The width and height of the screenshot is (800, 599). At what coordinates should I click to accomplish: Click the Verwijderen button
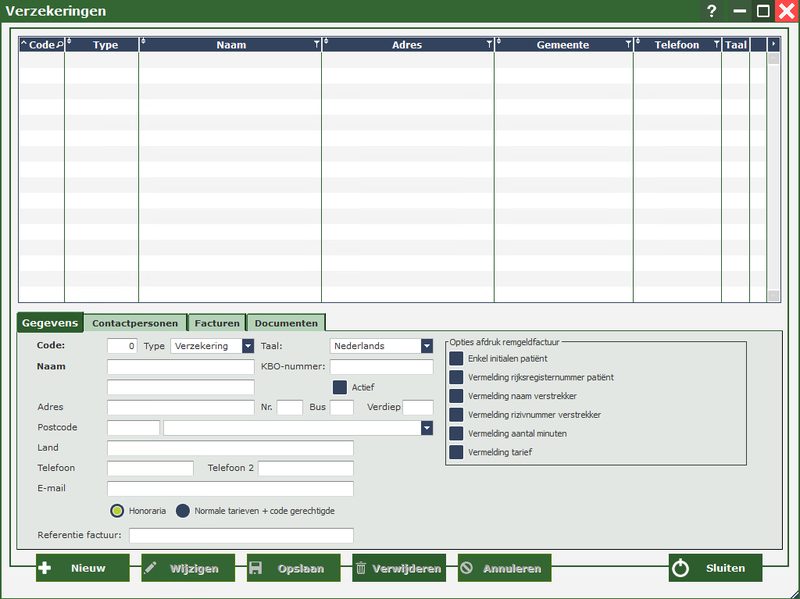tap(399, 568)
